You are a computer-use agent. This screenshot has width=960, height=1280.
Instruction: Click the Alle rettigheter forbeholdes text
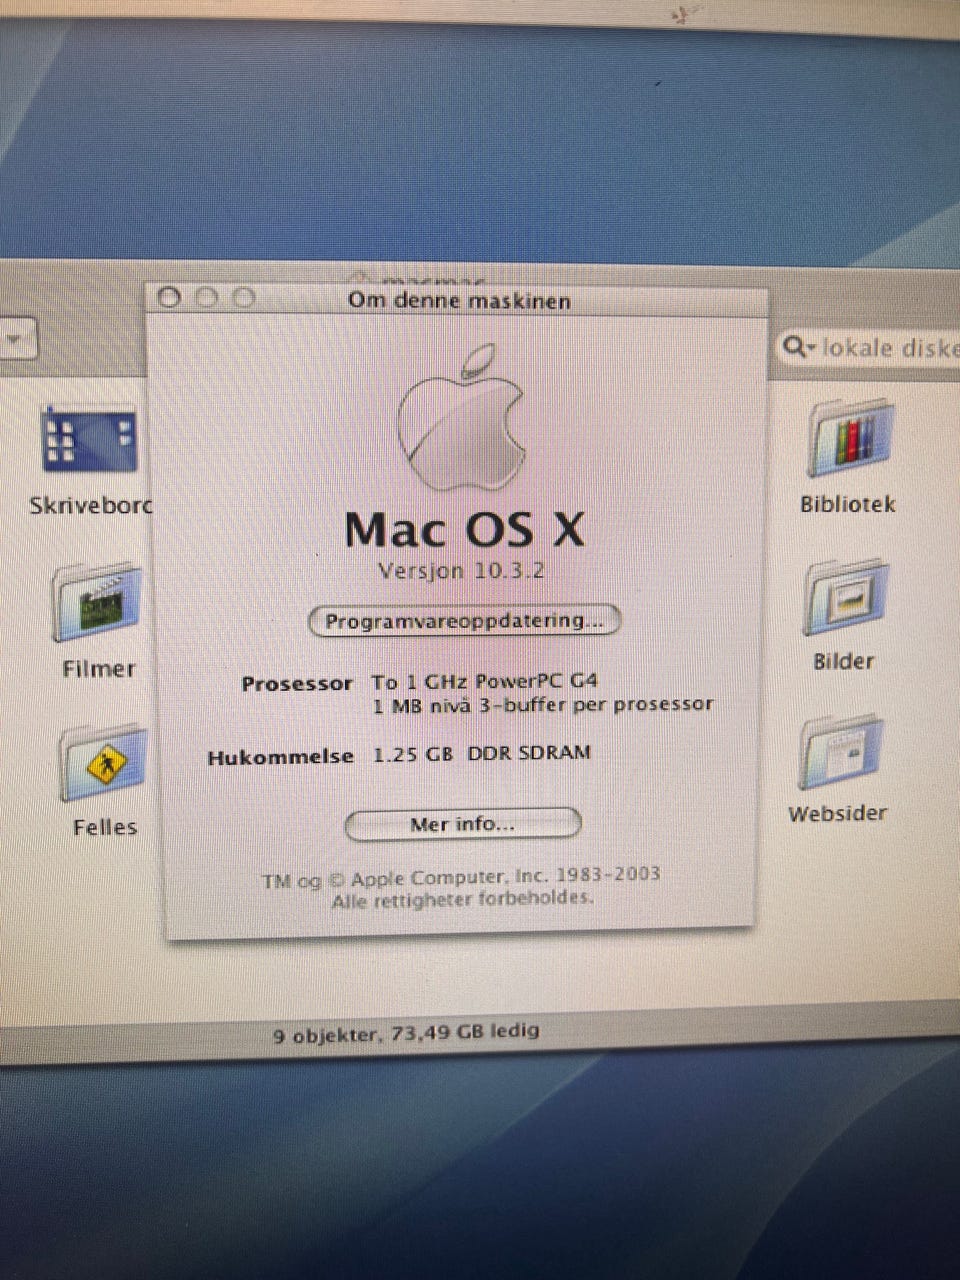(x=462, y=900)
